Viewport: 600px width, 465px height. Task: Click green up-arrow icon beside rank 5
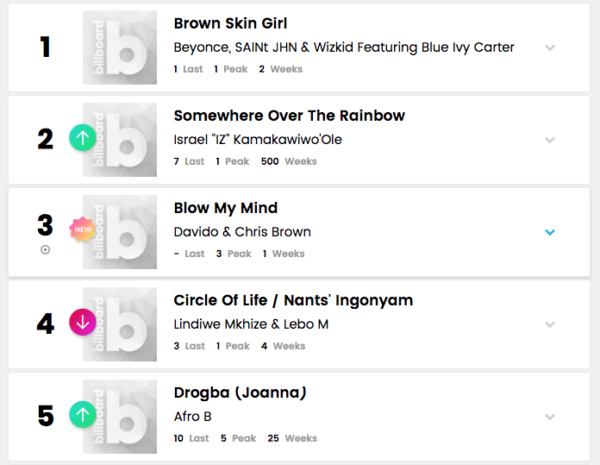[x=82, y=414]
